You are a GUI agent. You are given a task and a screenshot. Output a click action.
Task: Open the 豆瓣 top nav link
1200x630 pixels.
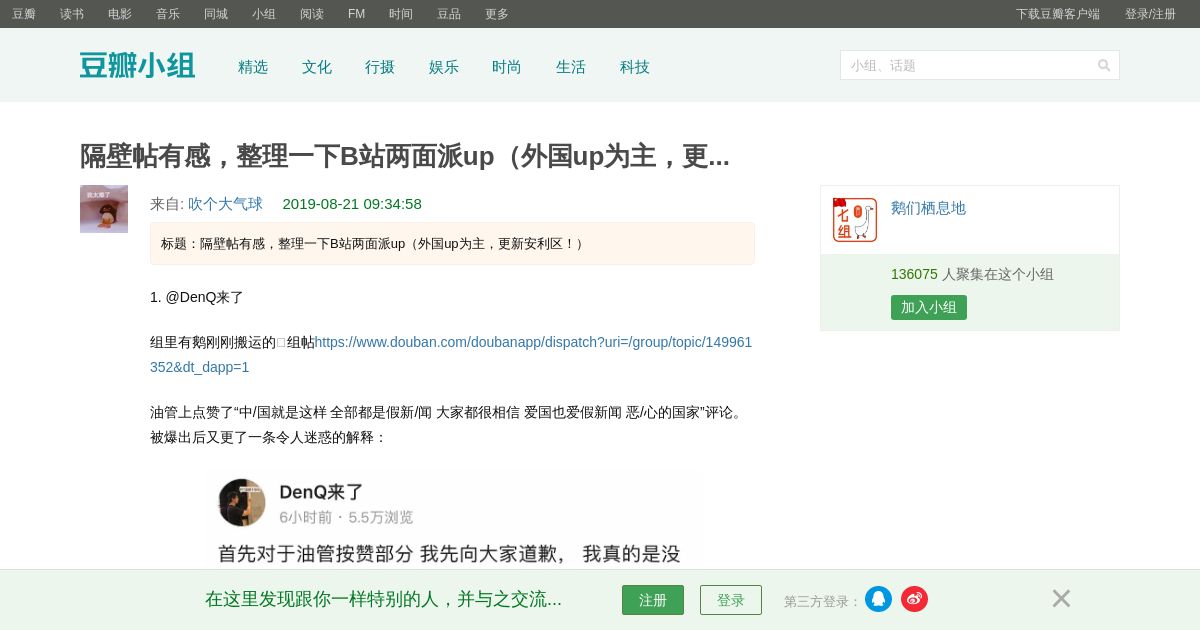point(24,14)
